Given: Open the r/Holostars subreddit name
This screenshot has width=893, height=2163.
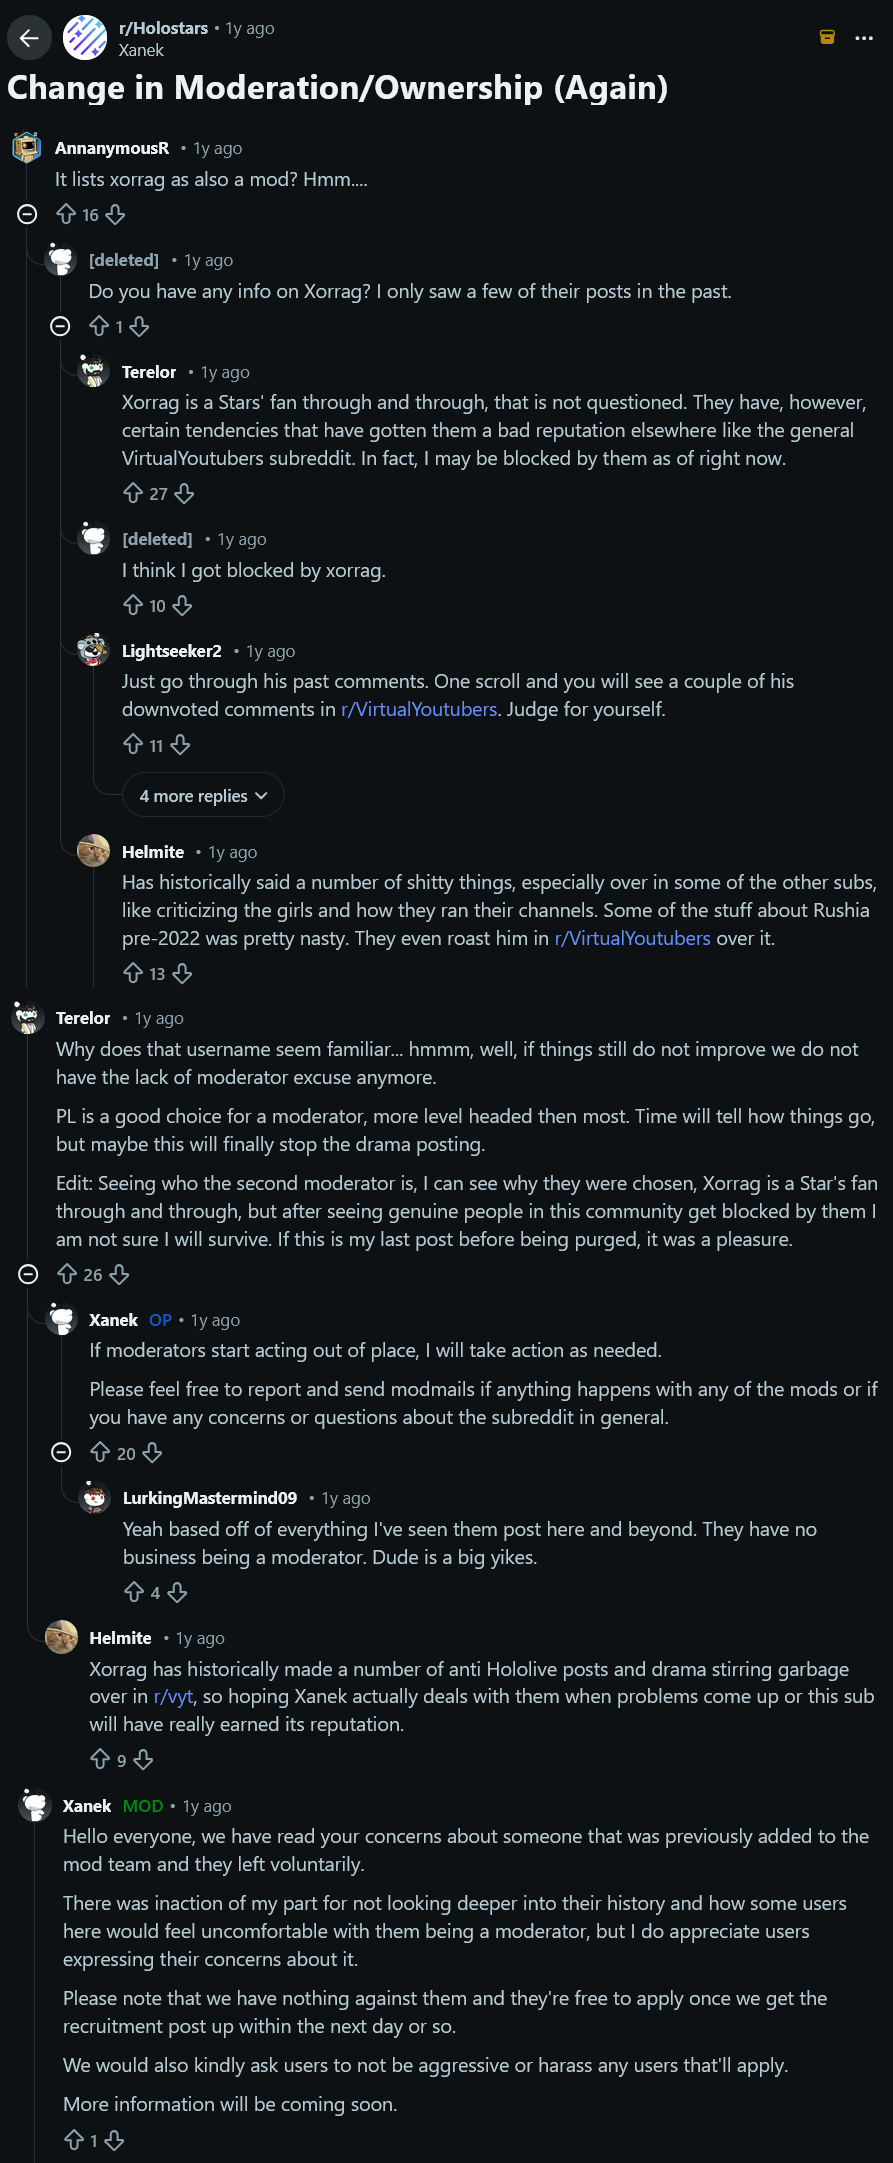Looking at the screenshot, I should point(163,28).
